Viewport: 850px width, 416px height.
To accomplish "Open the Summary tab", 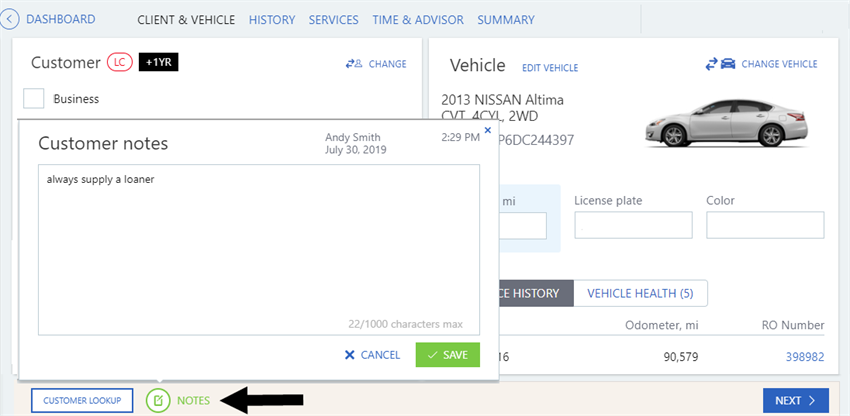I will pyautogui.click(x=505, y=20).
